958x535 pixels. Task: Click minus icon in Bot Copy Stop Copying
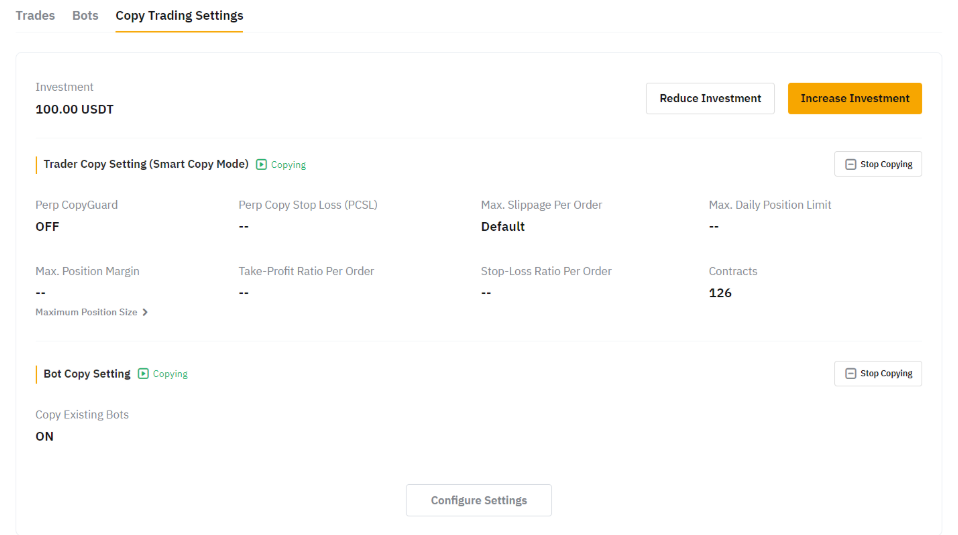(850, 373)
